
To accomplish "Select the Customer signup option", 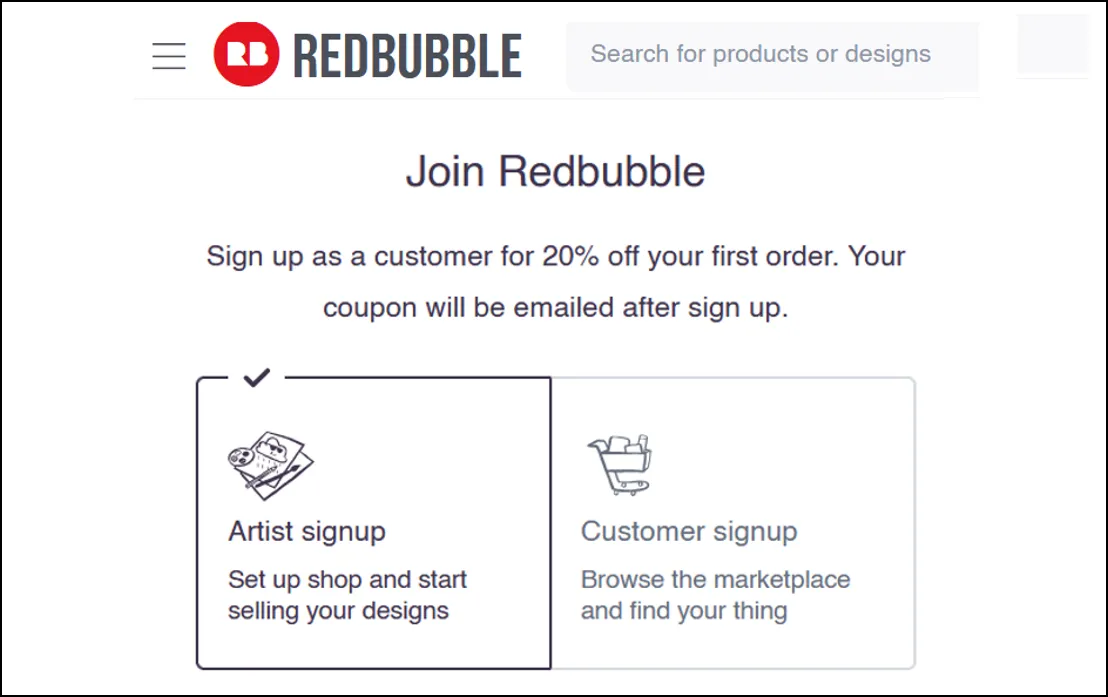I will [x=735, y=525].
